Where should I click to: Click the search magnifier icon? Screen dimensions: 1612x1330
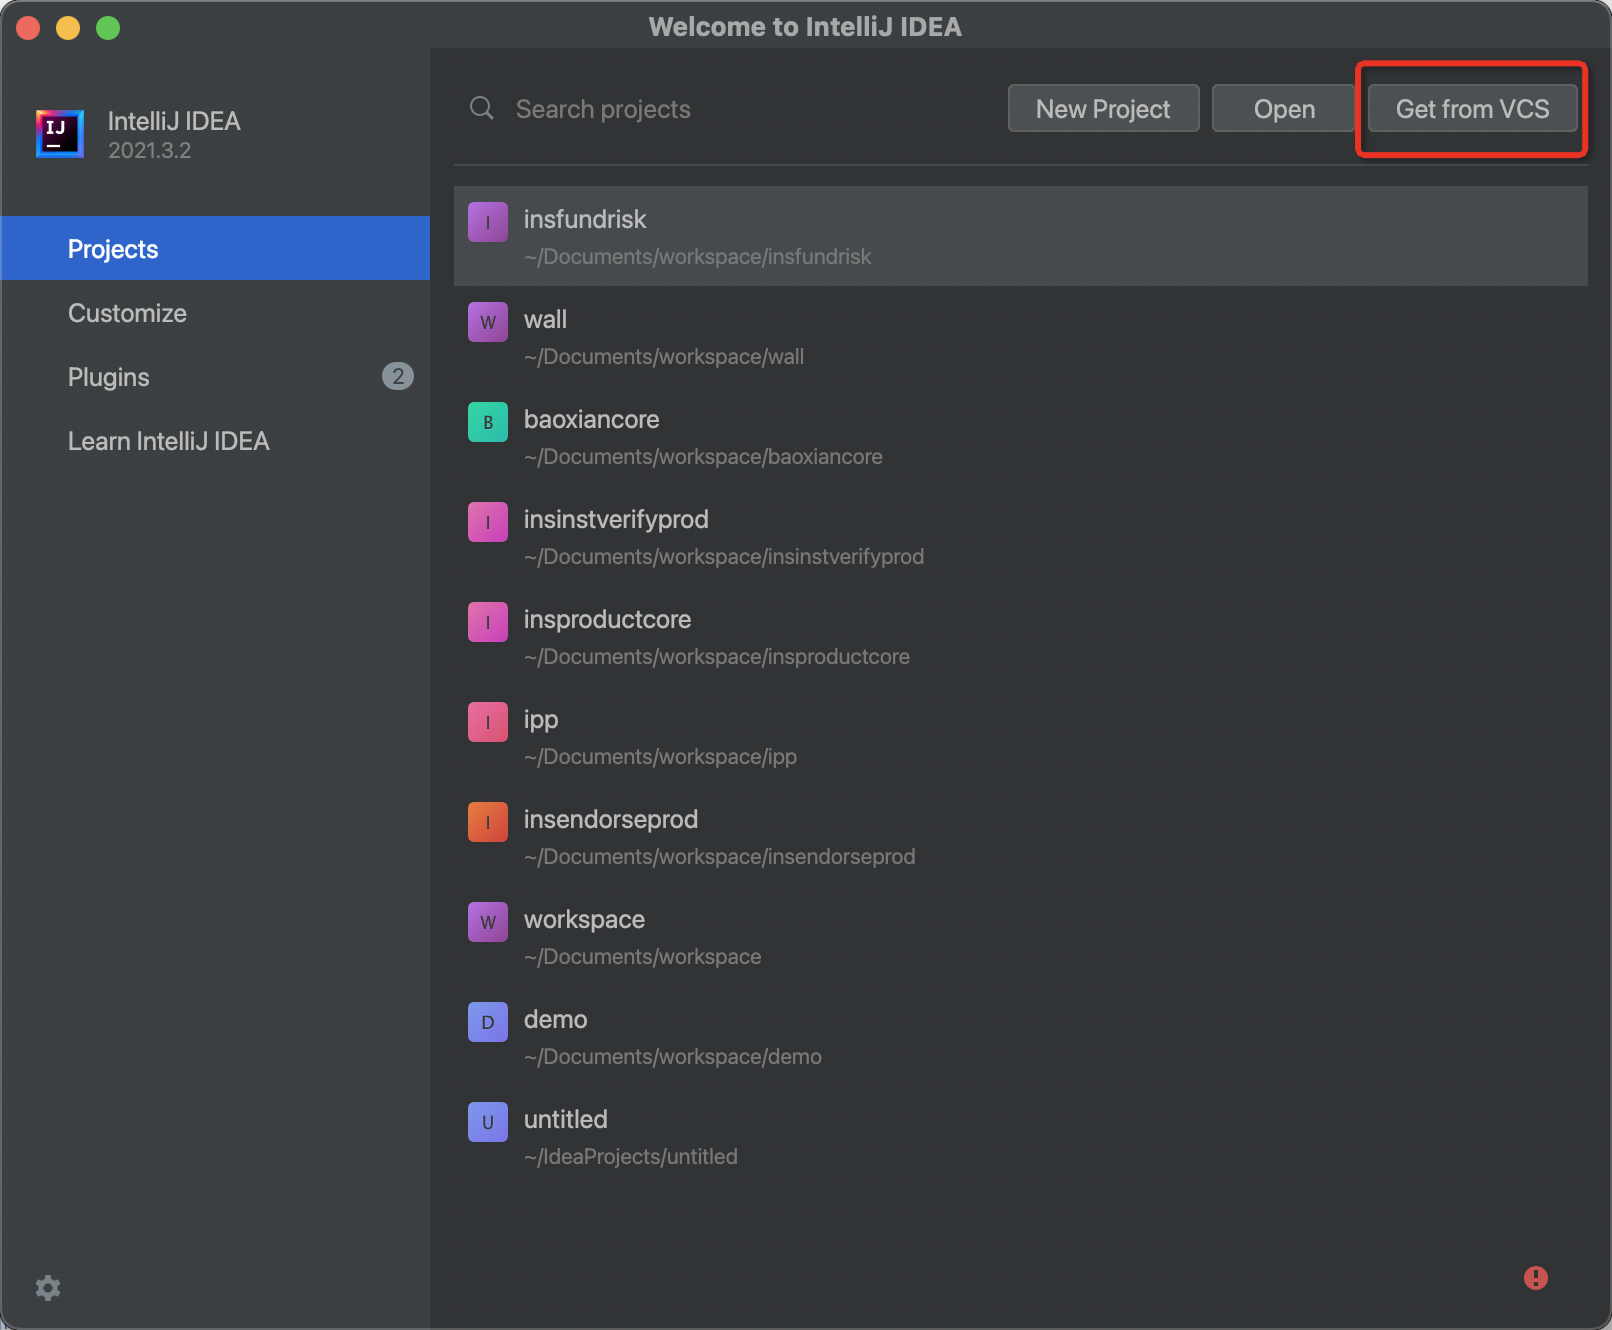[482, 108]
